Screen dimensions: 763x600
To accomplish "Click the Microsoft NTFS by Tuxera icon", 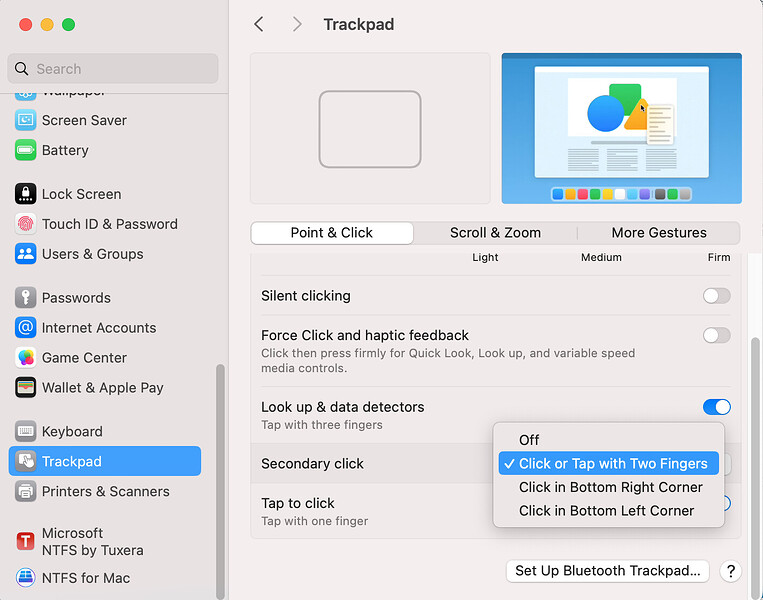I will [x=26, y=541].
